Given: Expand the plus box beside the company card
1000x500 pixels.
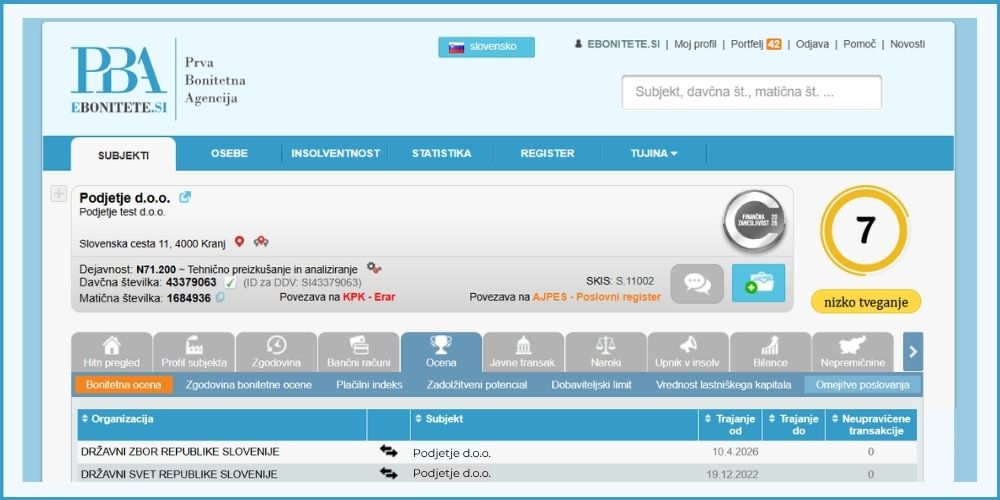Looking at the screenshot, I should click(58, 194).
